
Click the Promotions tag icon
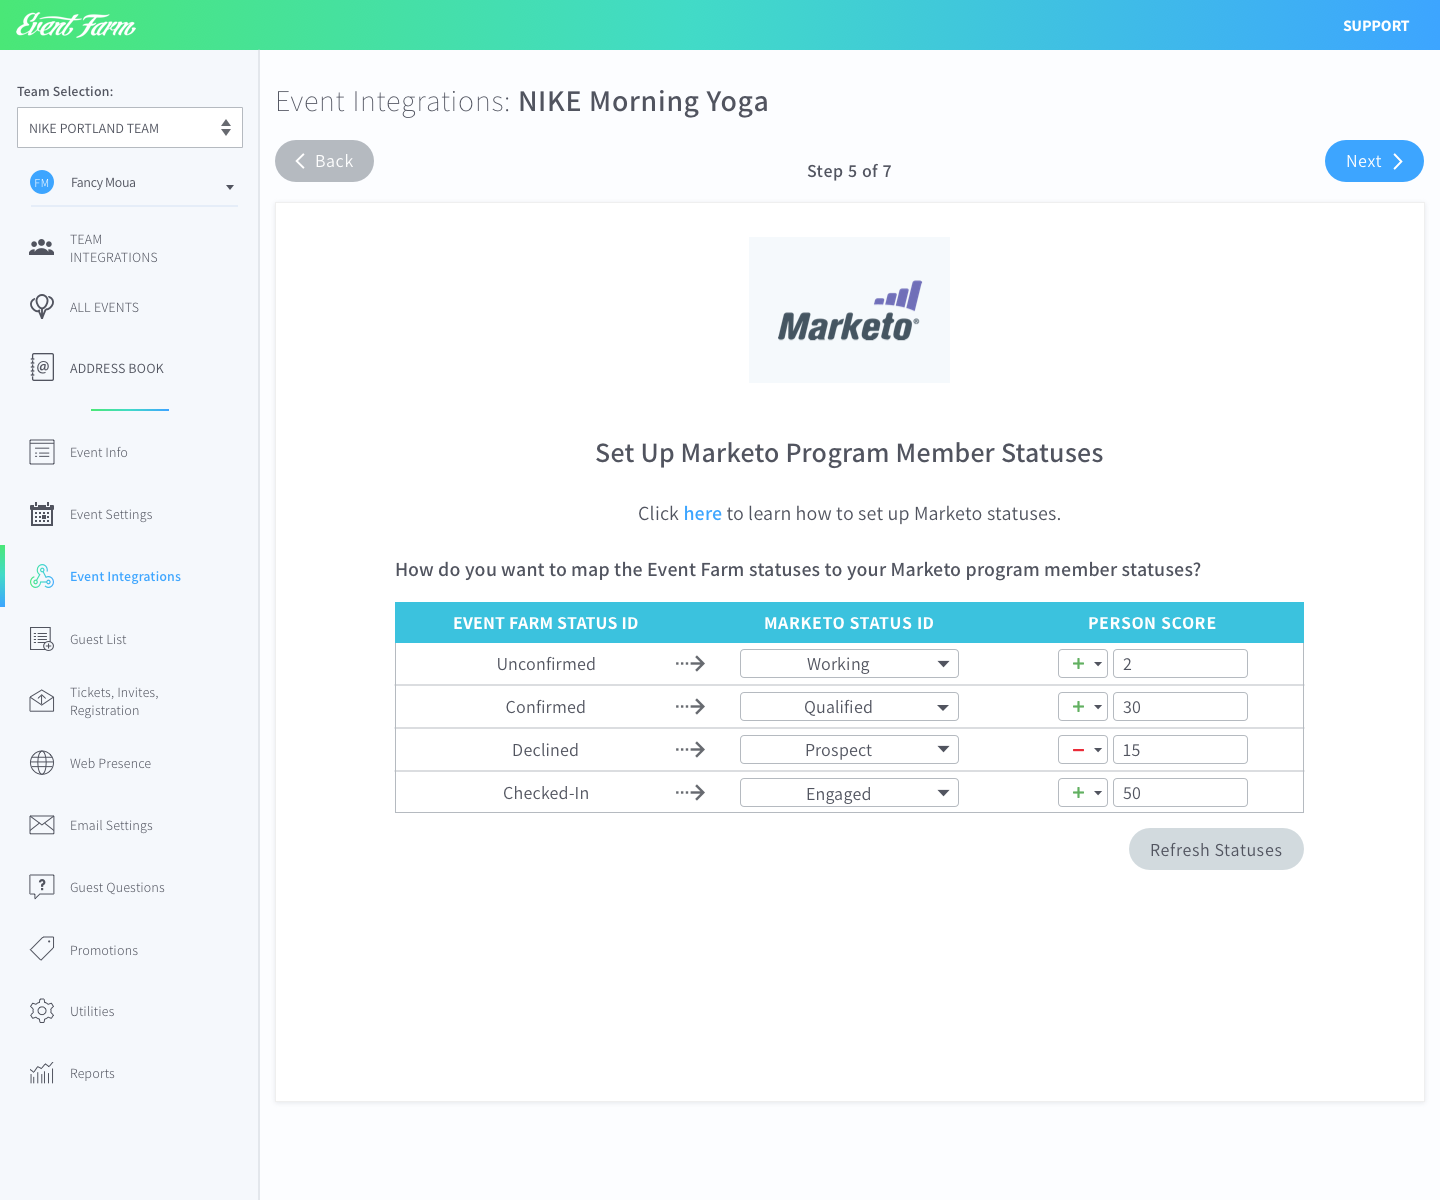[x=42, y=949]
